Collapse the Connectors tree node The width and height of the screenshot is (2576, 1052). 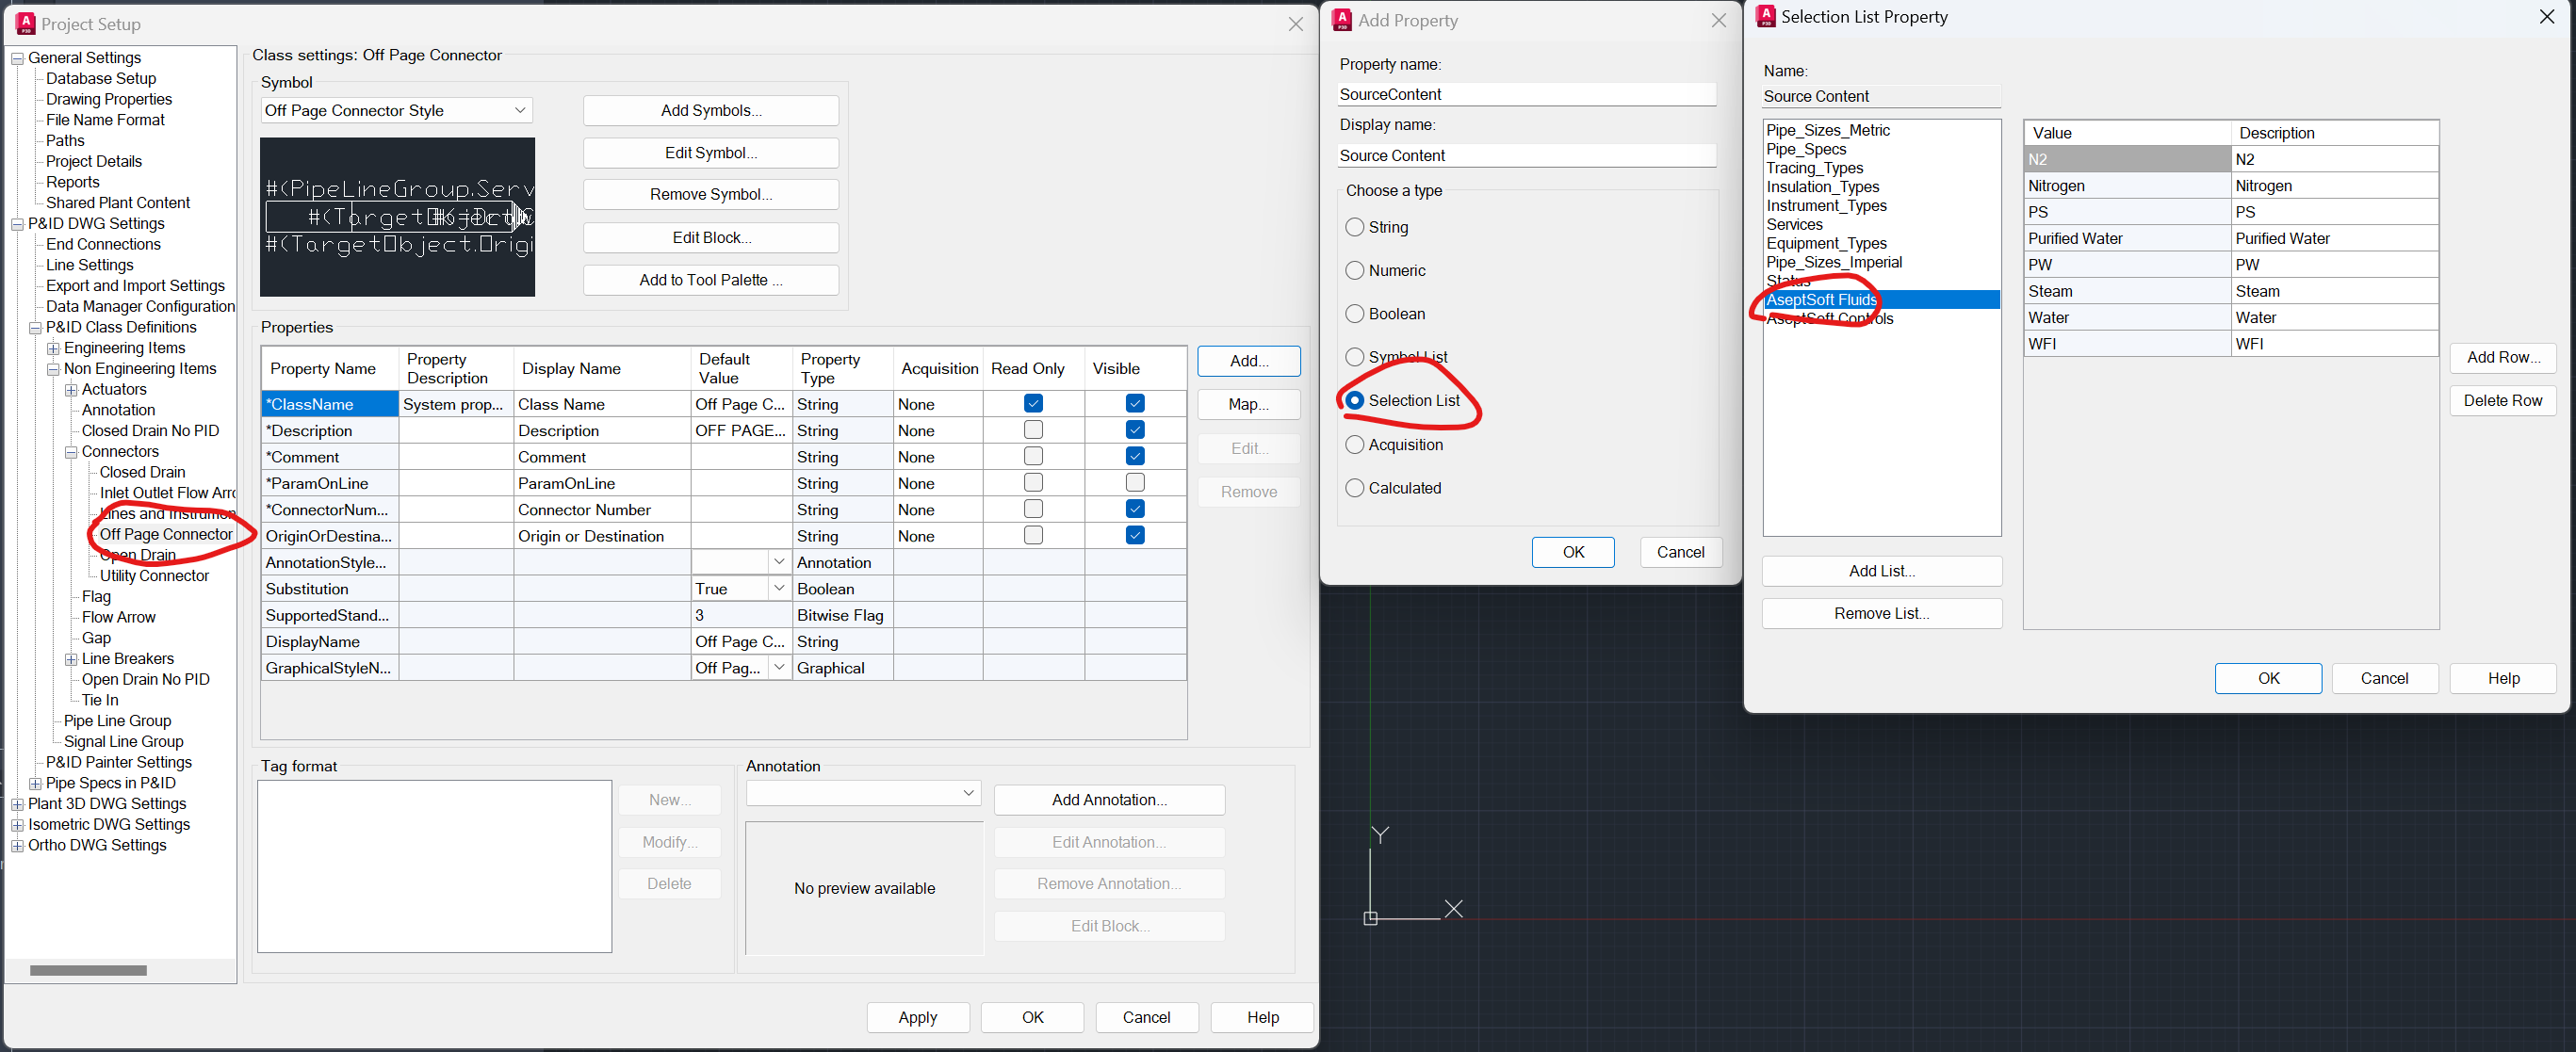pos(71,452)
